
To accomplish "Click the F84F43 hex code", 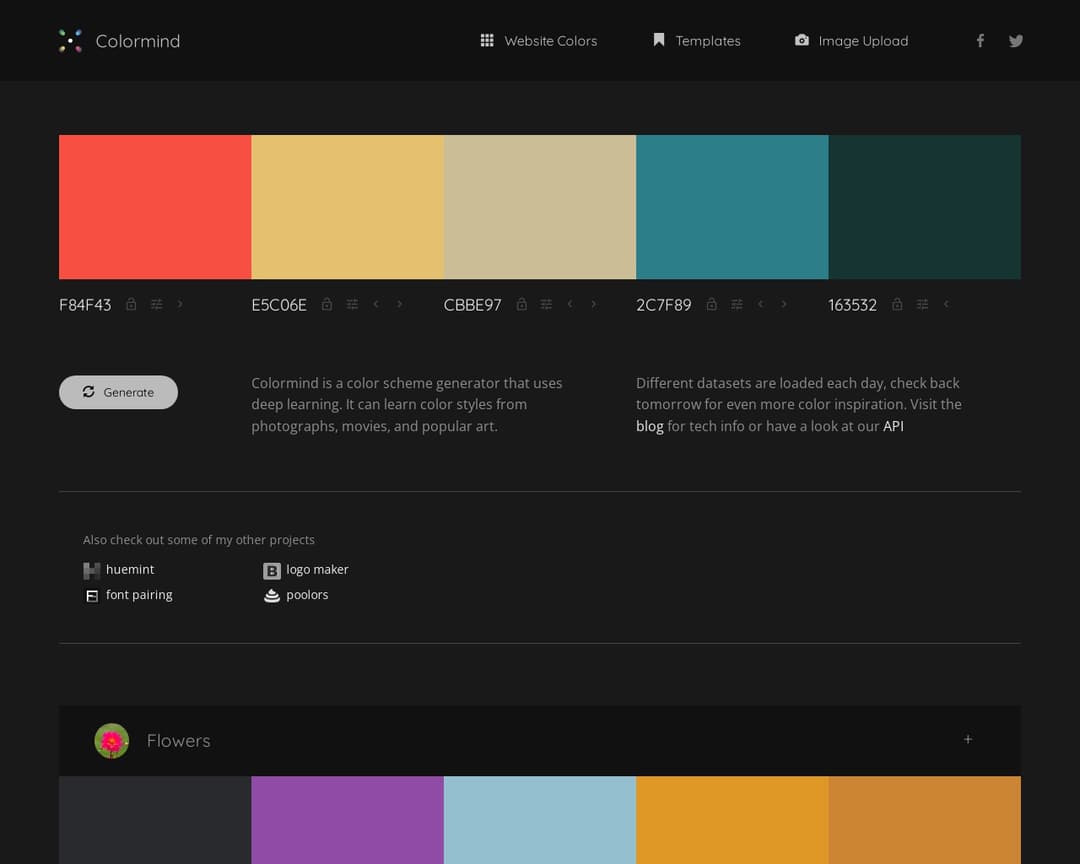I will (85, 305).
